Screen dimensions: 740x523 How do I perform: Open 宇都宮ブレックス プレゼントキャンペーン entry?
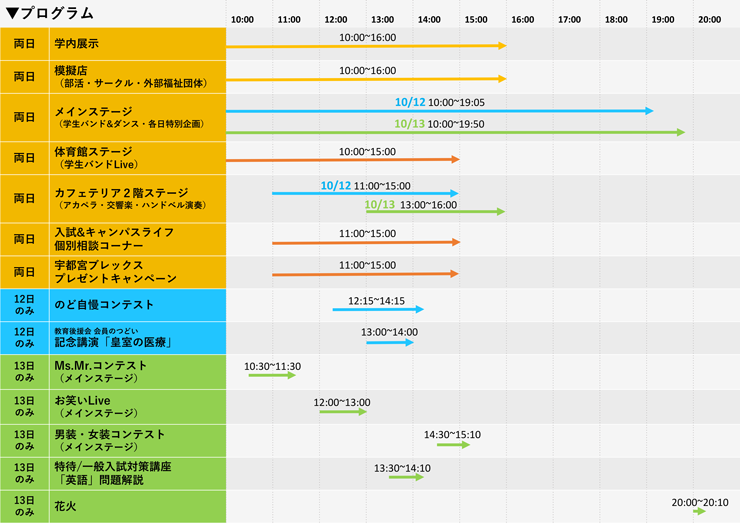click(115, 272)
